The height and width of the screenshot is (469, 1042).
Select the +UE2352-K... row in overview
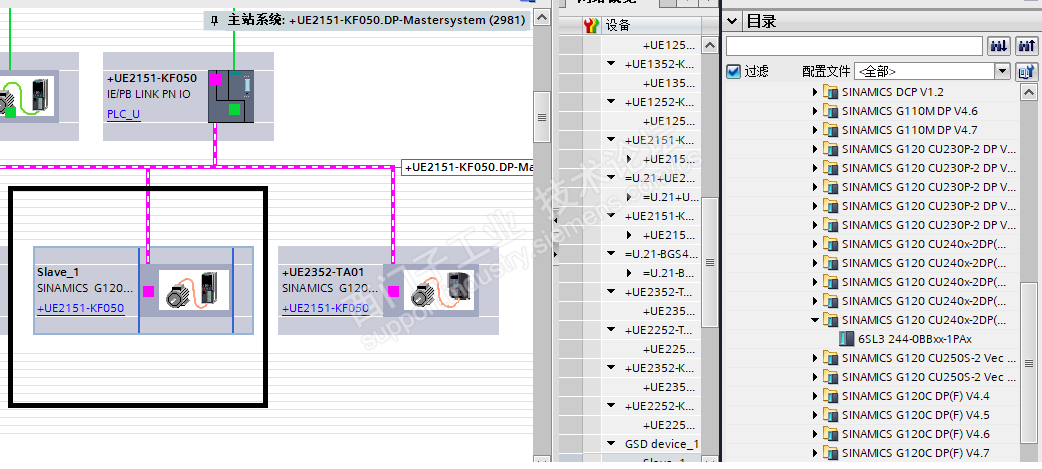click(660, 367)
